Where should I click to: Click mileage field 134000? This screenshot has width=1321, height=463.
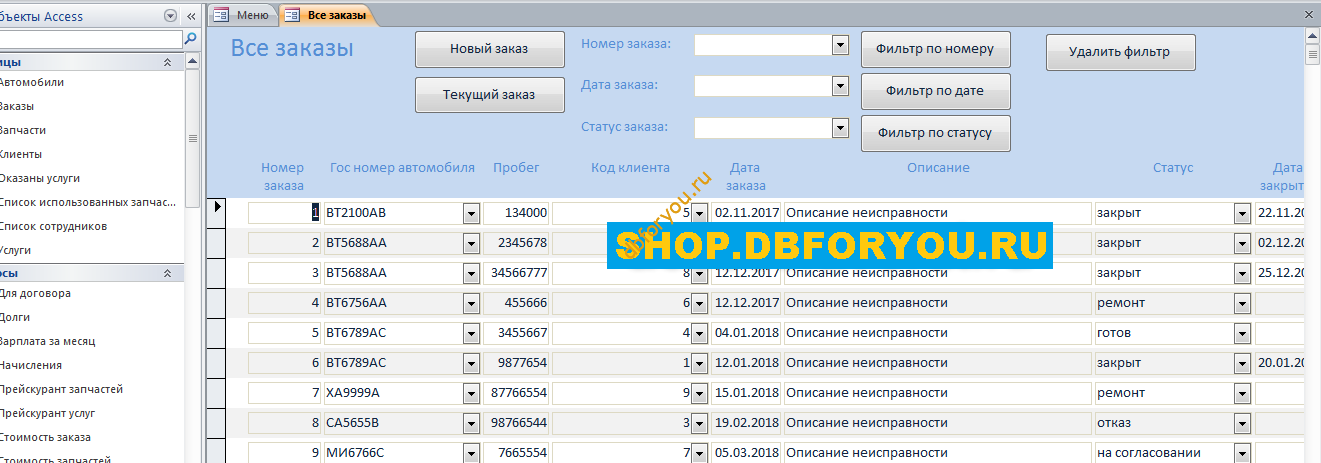516,213
